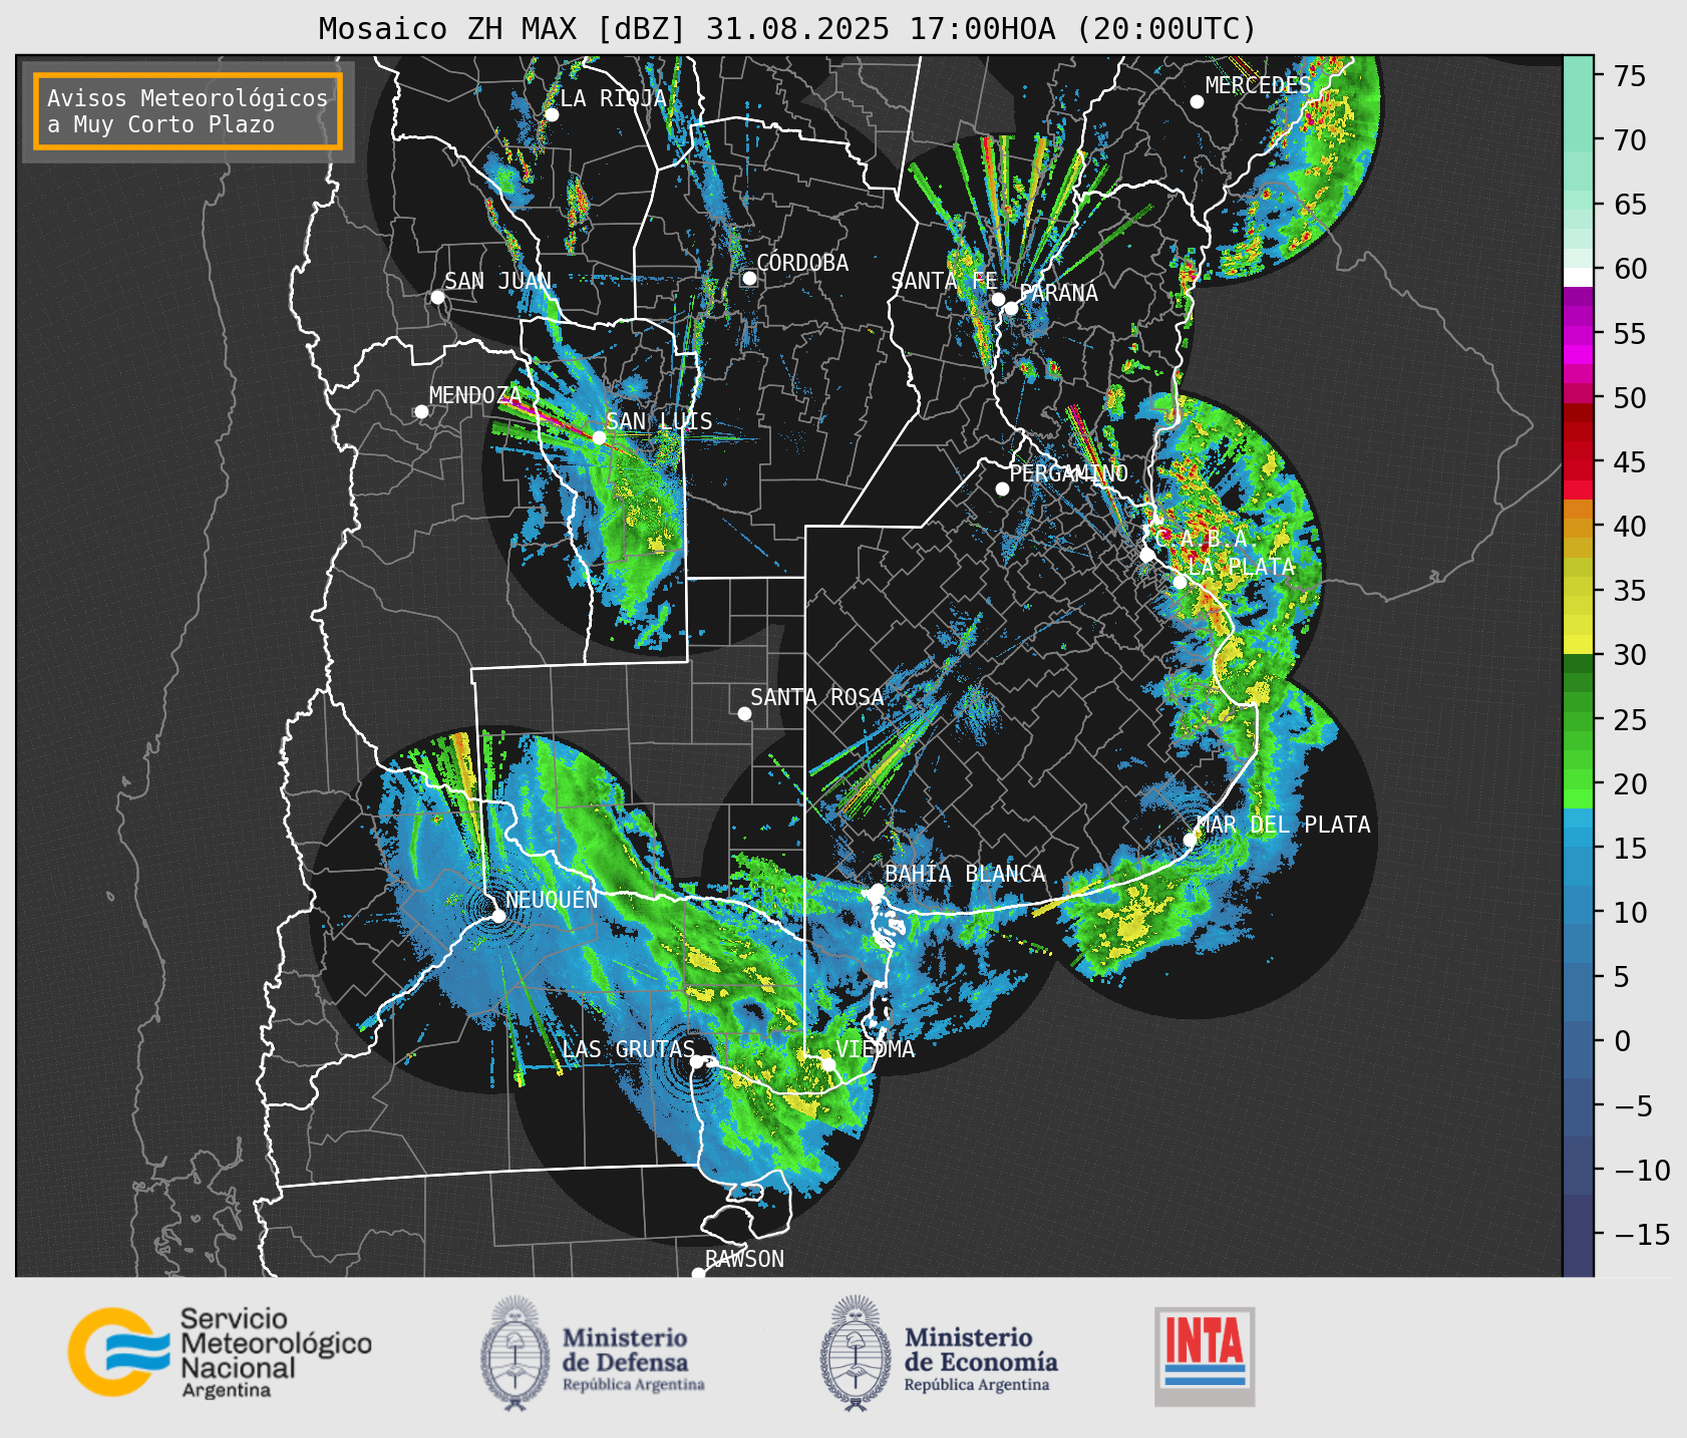Click the San Juan city marker
Viewport: 1687px width, 1438px height.
pyautogui.click(x=437, y=297)
